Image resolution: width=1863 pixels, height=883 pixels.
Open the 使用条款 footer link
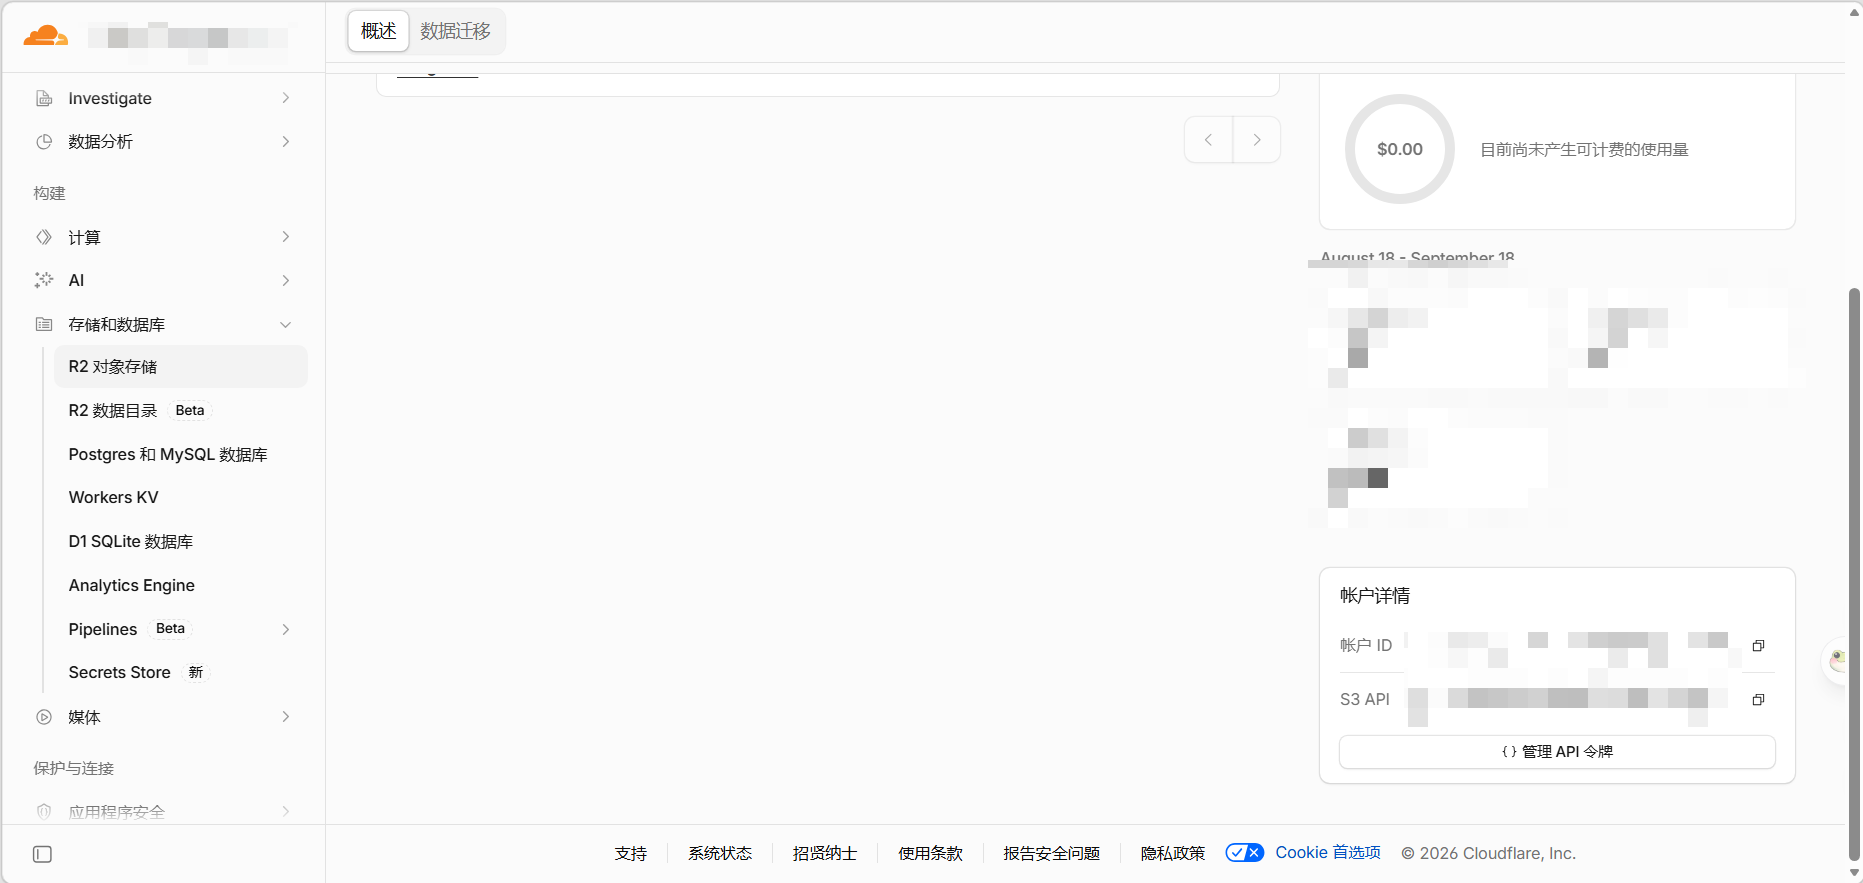tap(930, 854)
